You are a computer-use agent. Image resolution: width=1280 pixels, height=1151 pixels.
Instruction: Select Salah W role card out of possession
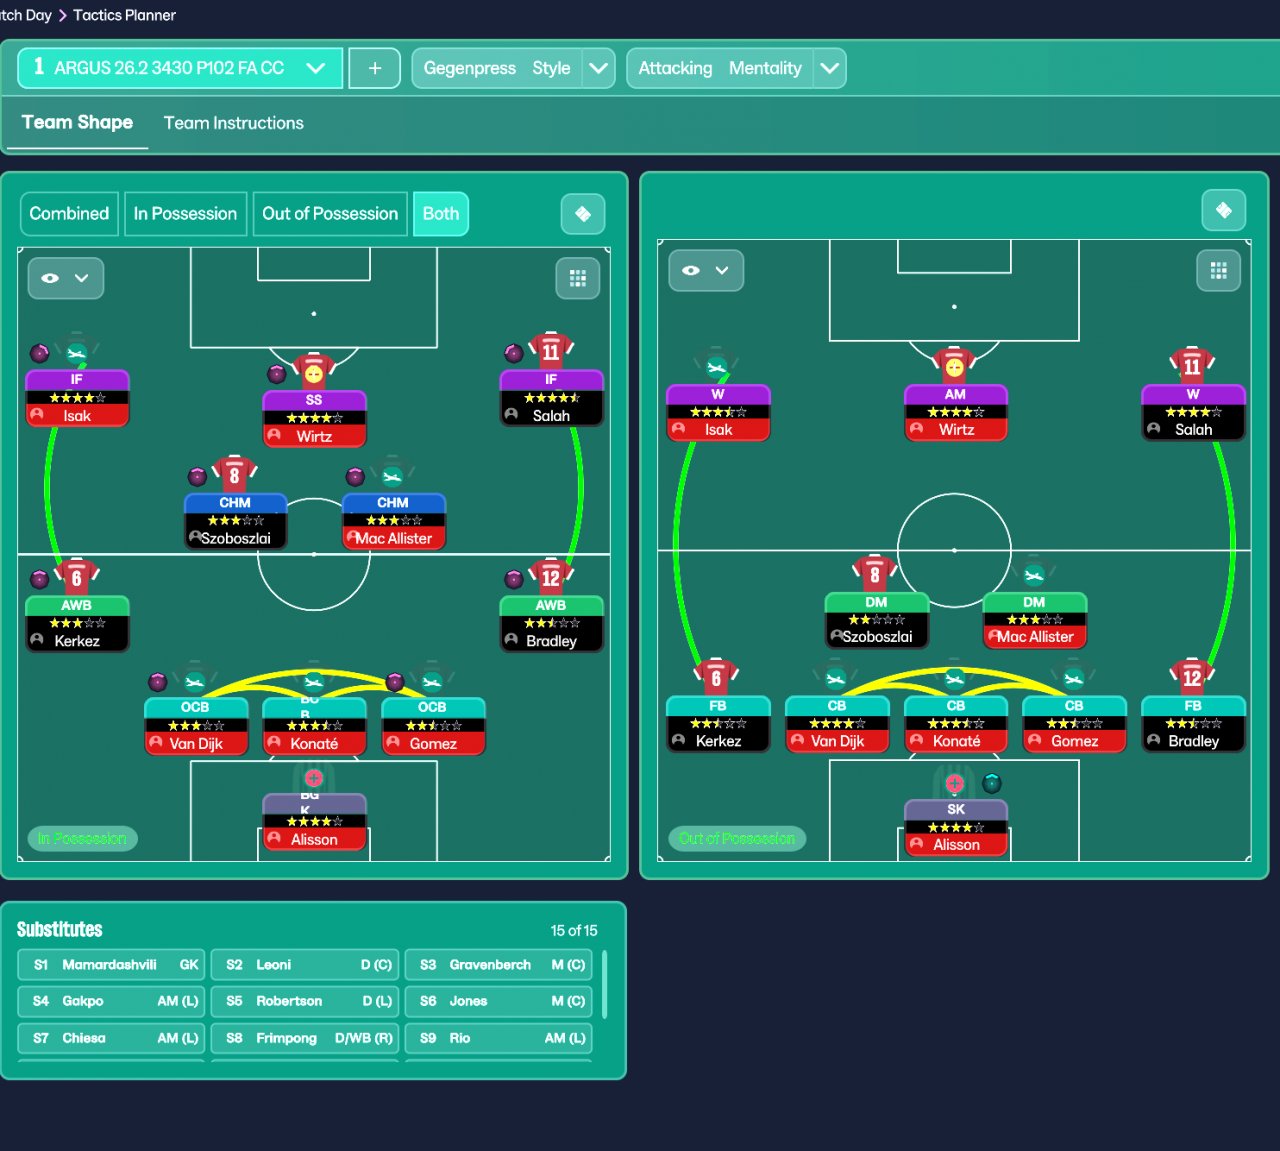(x=1193, y=412)
